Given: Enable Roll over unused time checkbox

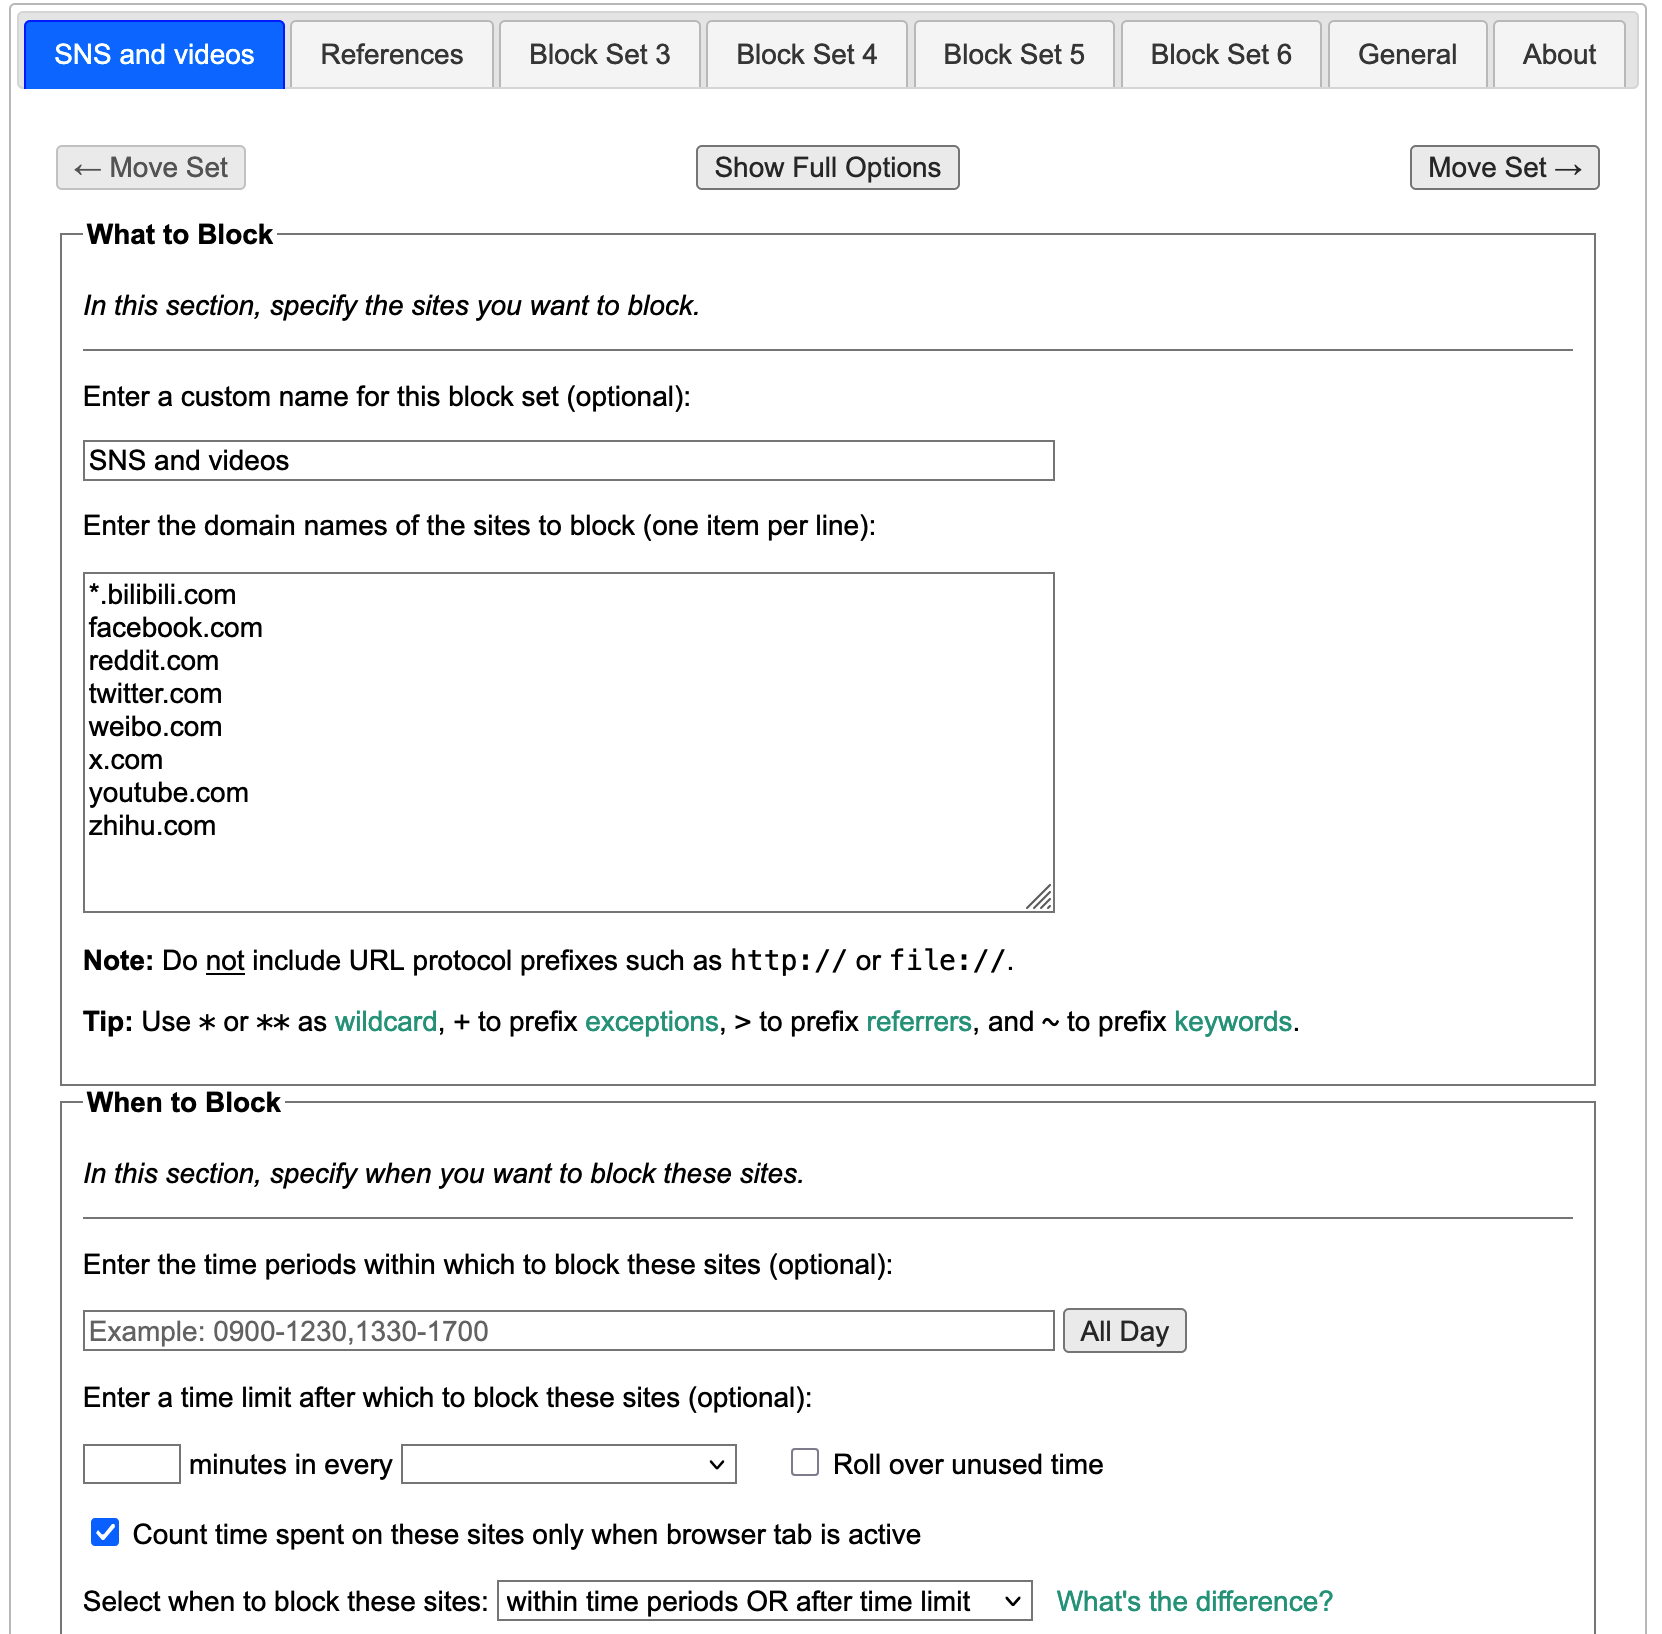Looking at the screenshot, I should coord(805,1463).
